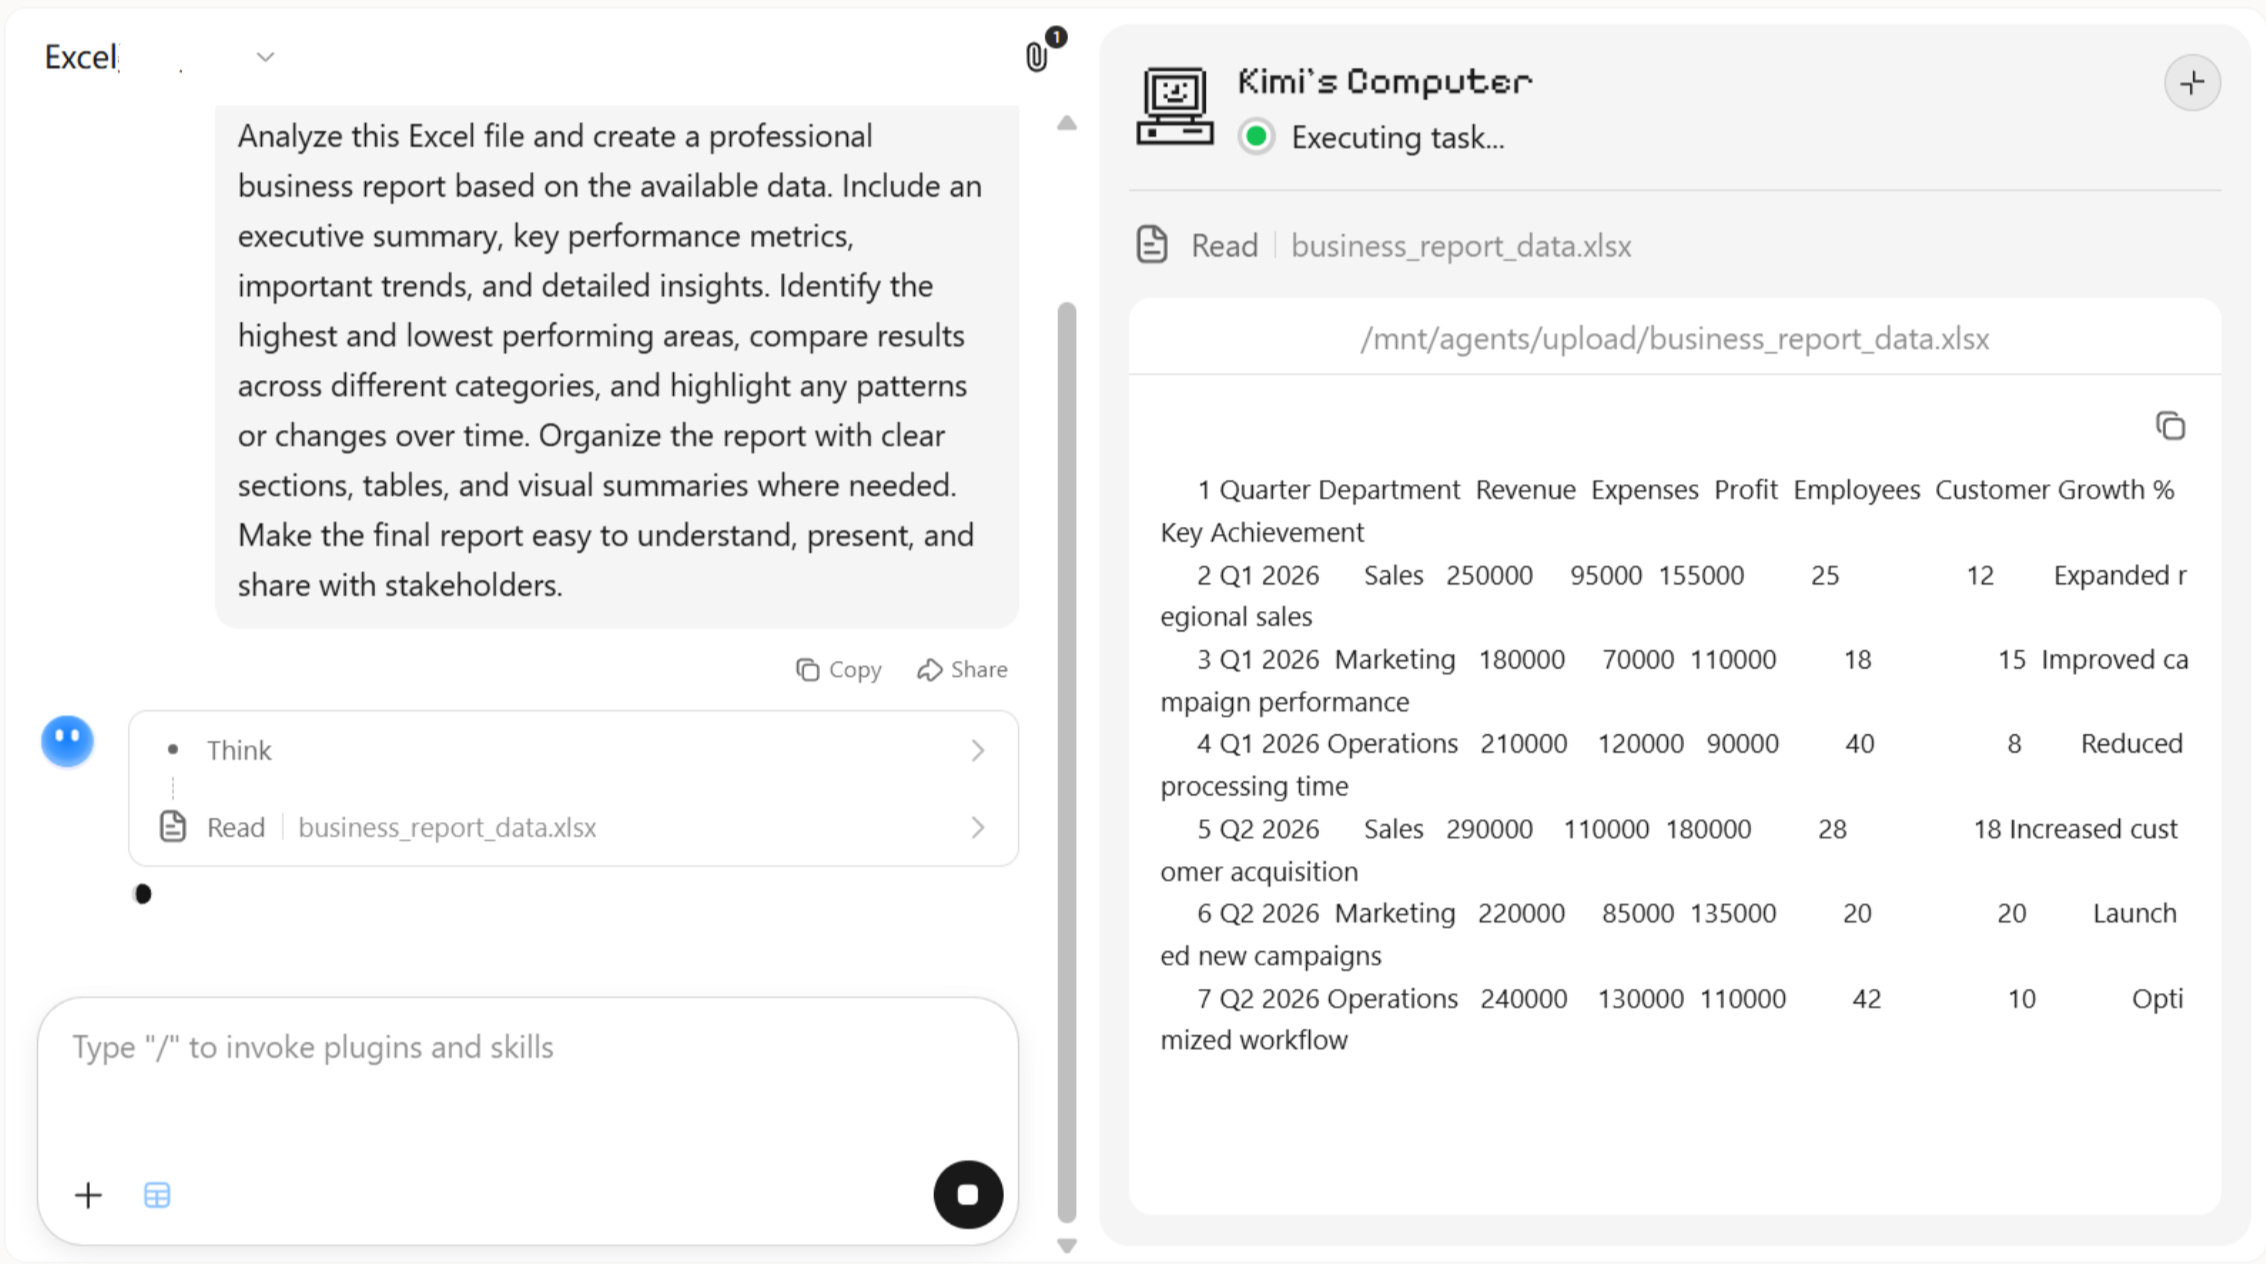Open the attachments paperclip icon

(1037, 56)
